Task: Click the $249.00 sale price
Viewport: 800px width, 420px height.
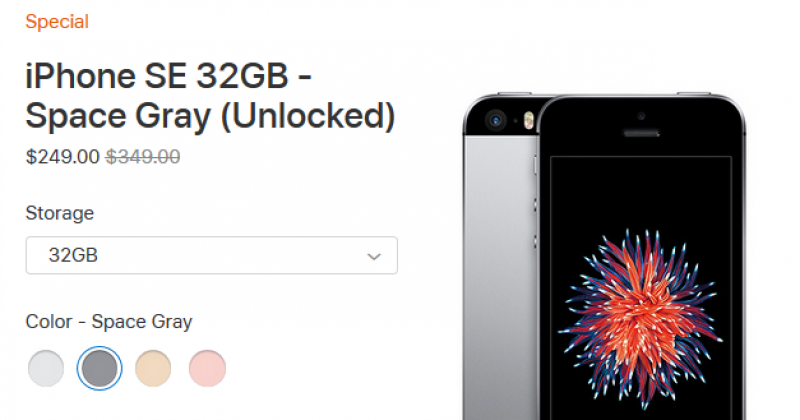Action: [x=63, y=157]
